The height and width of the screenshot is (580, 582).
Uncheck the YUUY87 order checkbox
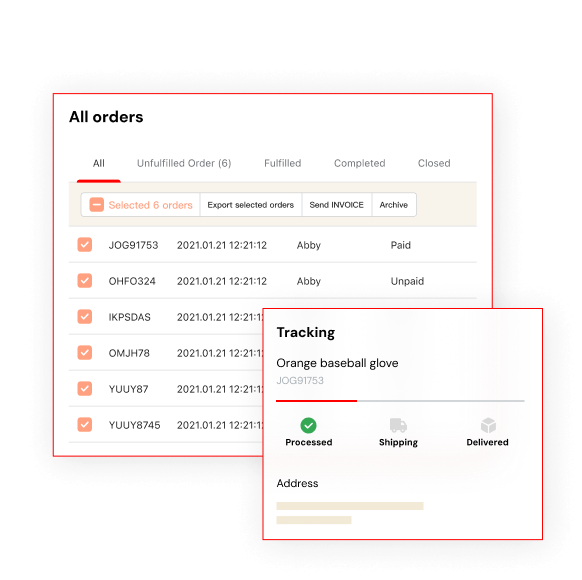click(85, 389)
